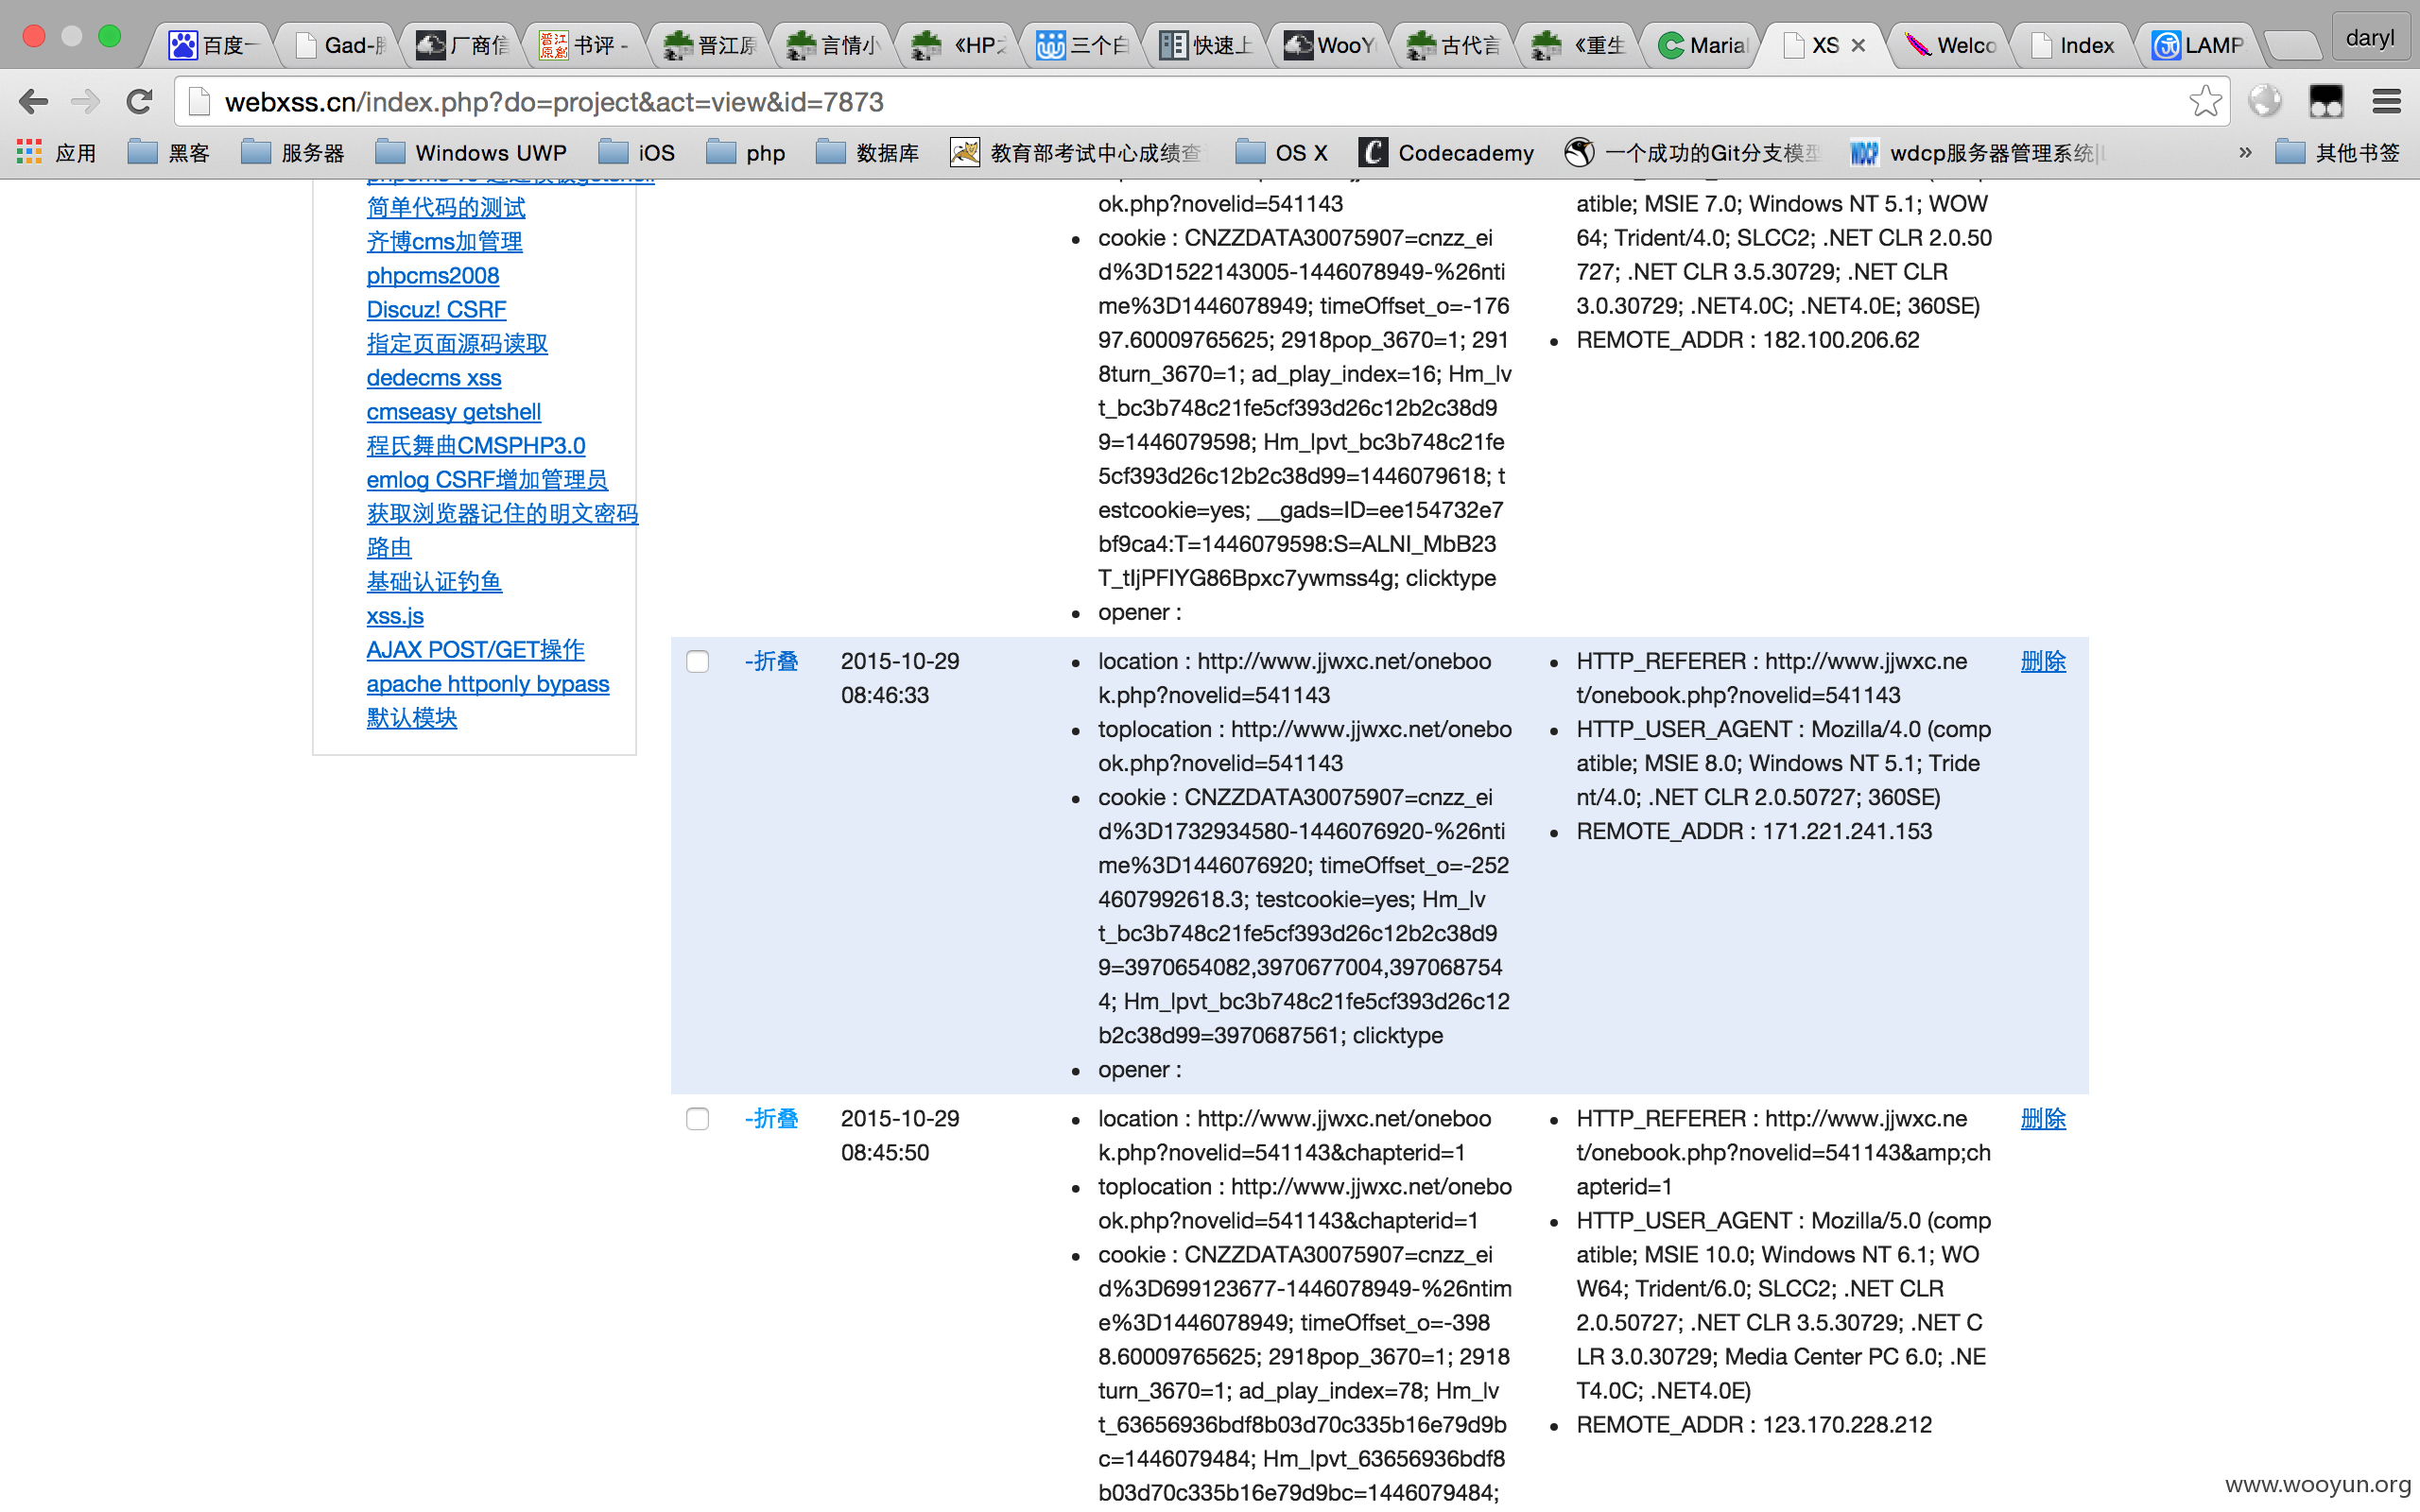
Task: Open the Windows UWP bookmarks folder
Action: click(x=471, y=153)
